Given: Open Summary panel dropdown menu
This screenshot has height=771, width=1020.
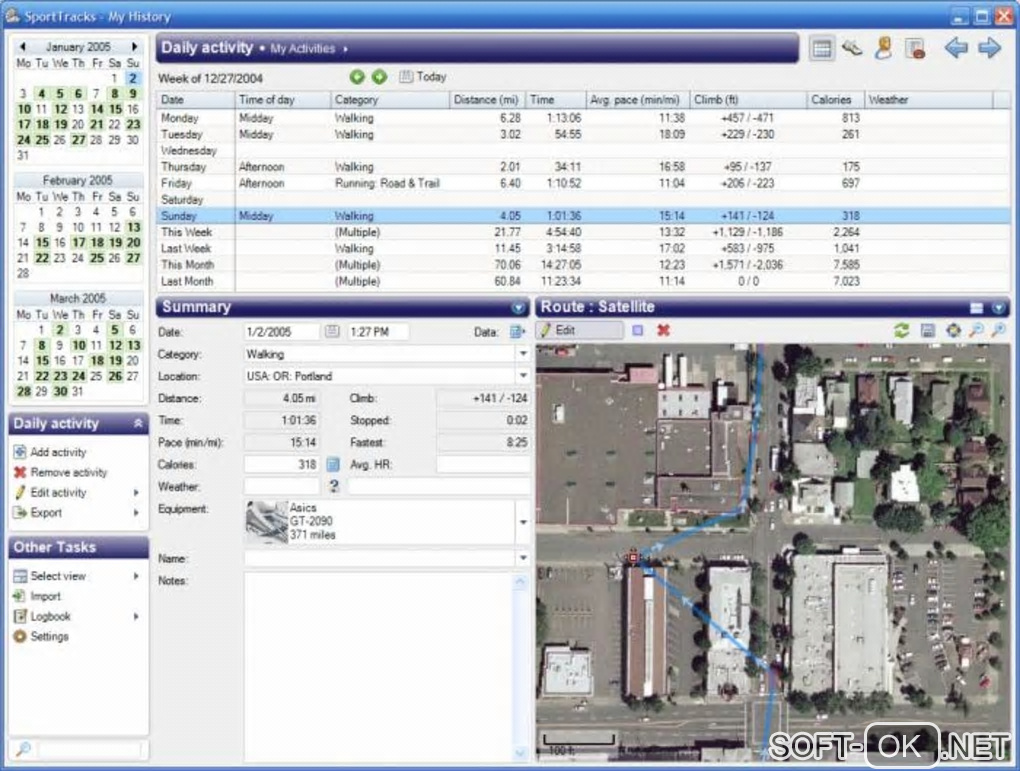Looking at the screenshot, I should [x=518, y=308].
